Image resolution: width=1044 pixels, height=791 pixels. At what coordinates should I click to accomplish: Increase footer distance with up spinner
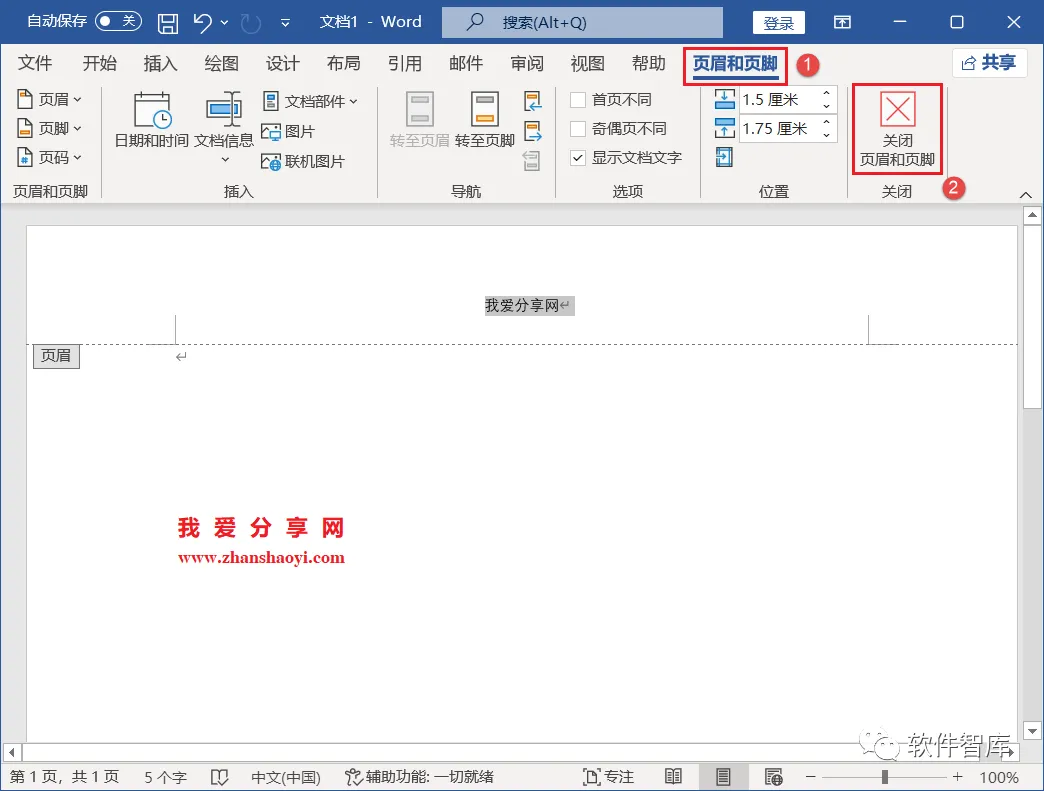coord(826,122)
